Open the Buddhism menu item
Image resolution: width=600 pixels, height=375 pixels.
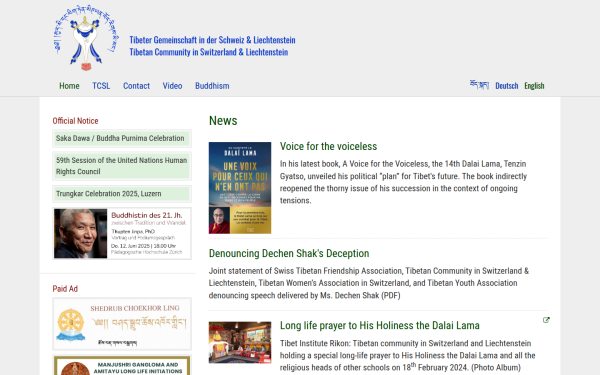pos(212,86)
